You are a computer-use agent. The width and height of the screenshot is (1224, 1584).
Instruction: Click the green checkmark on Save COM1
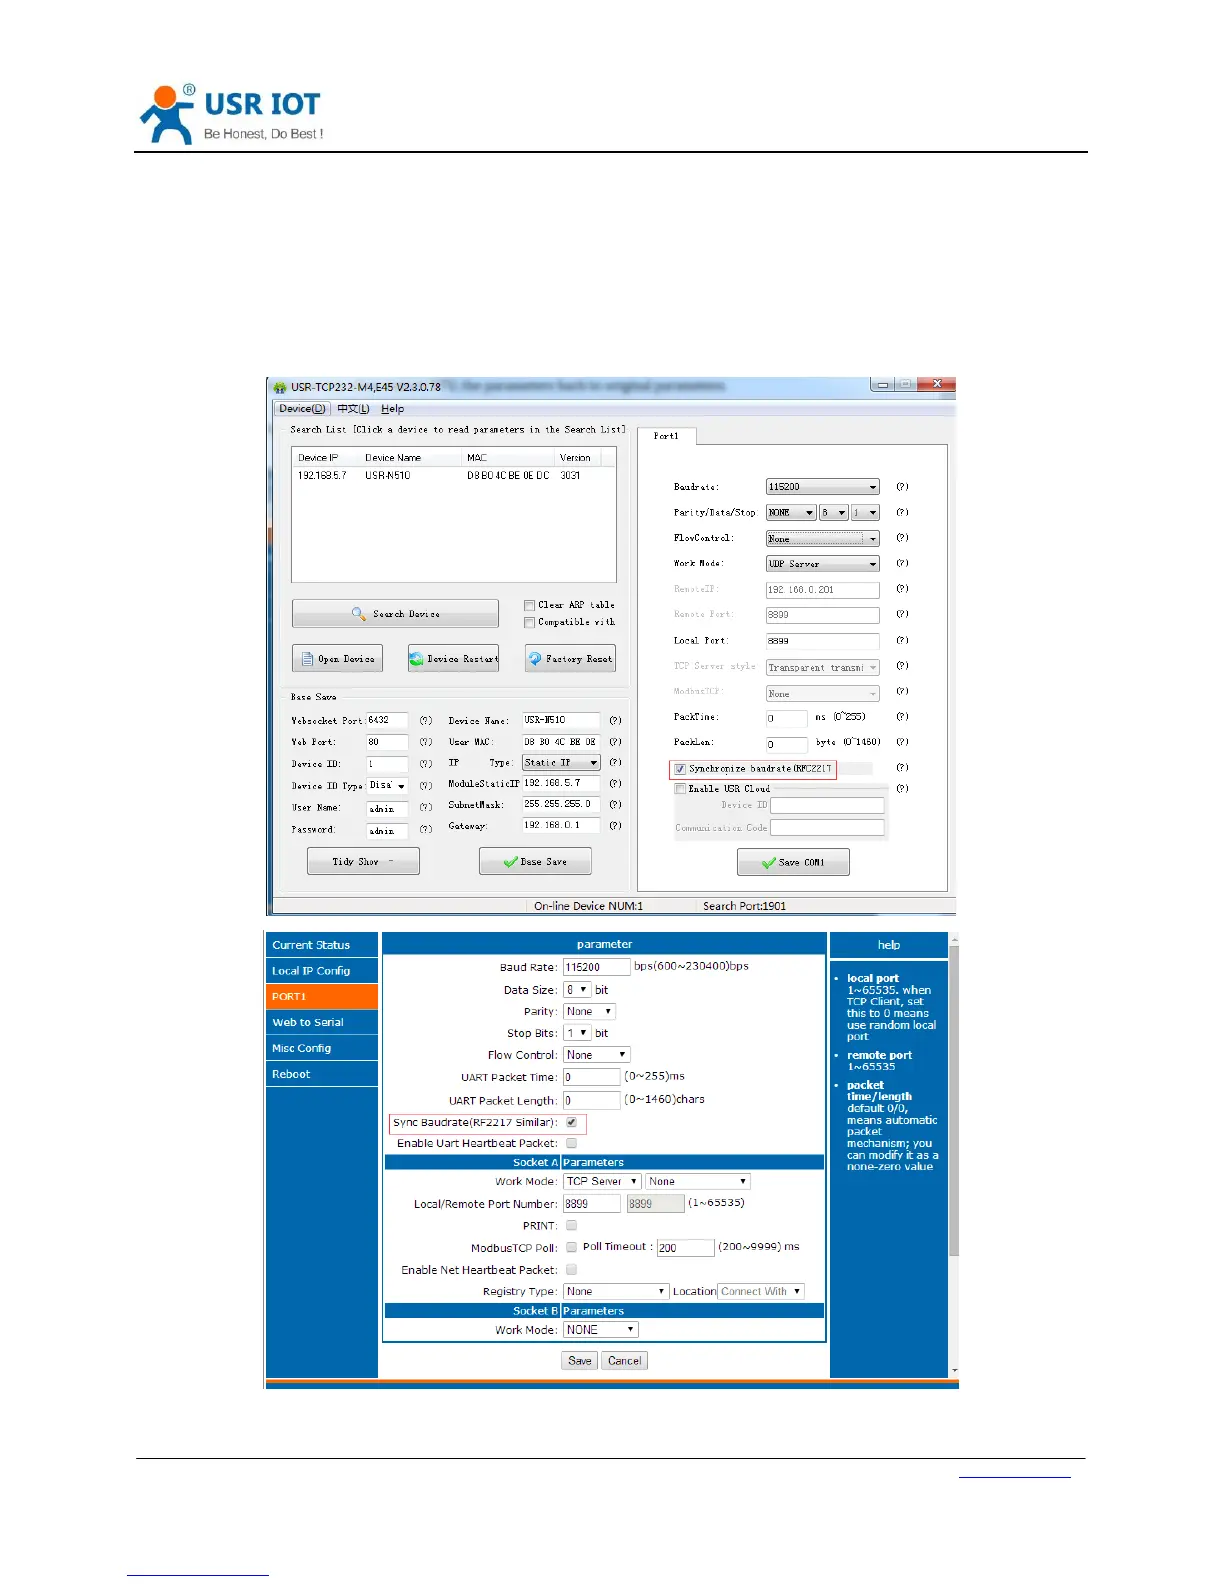[x=768, y=862]
